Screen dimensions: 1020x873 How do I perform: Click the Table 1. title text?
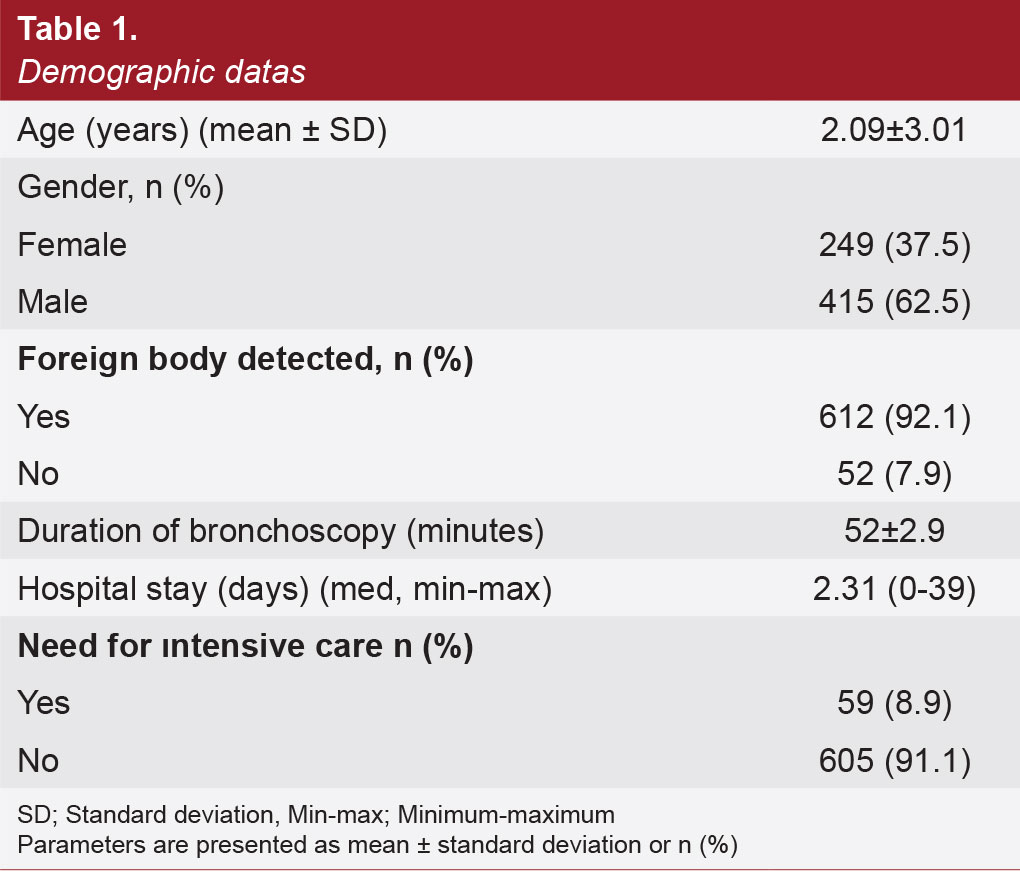[x=77, y=29]
